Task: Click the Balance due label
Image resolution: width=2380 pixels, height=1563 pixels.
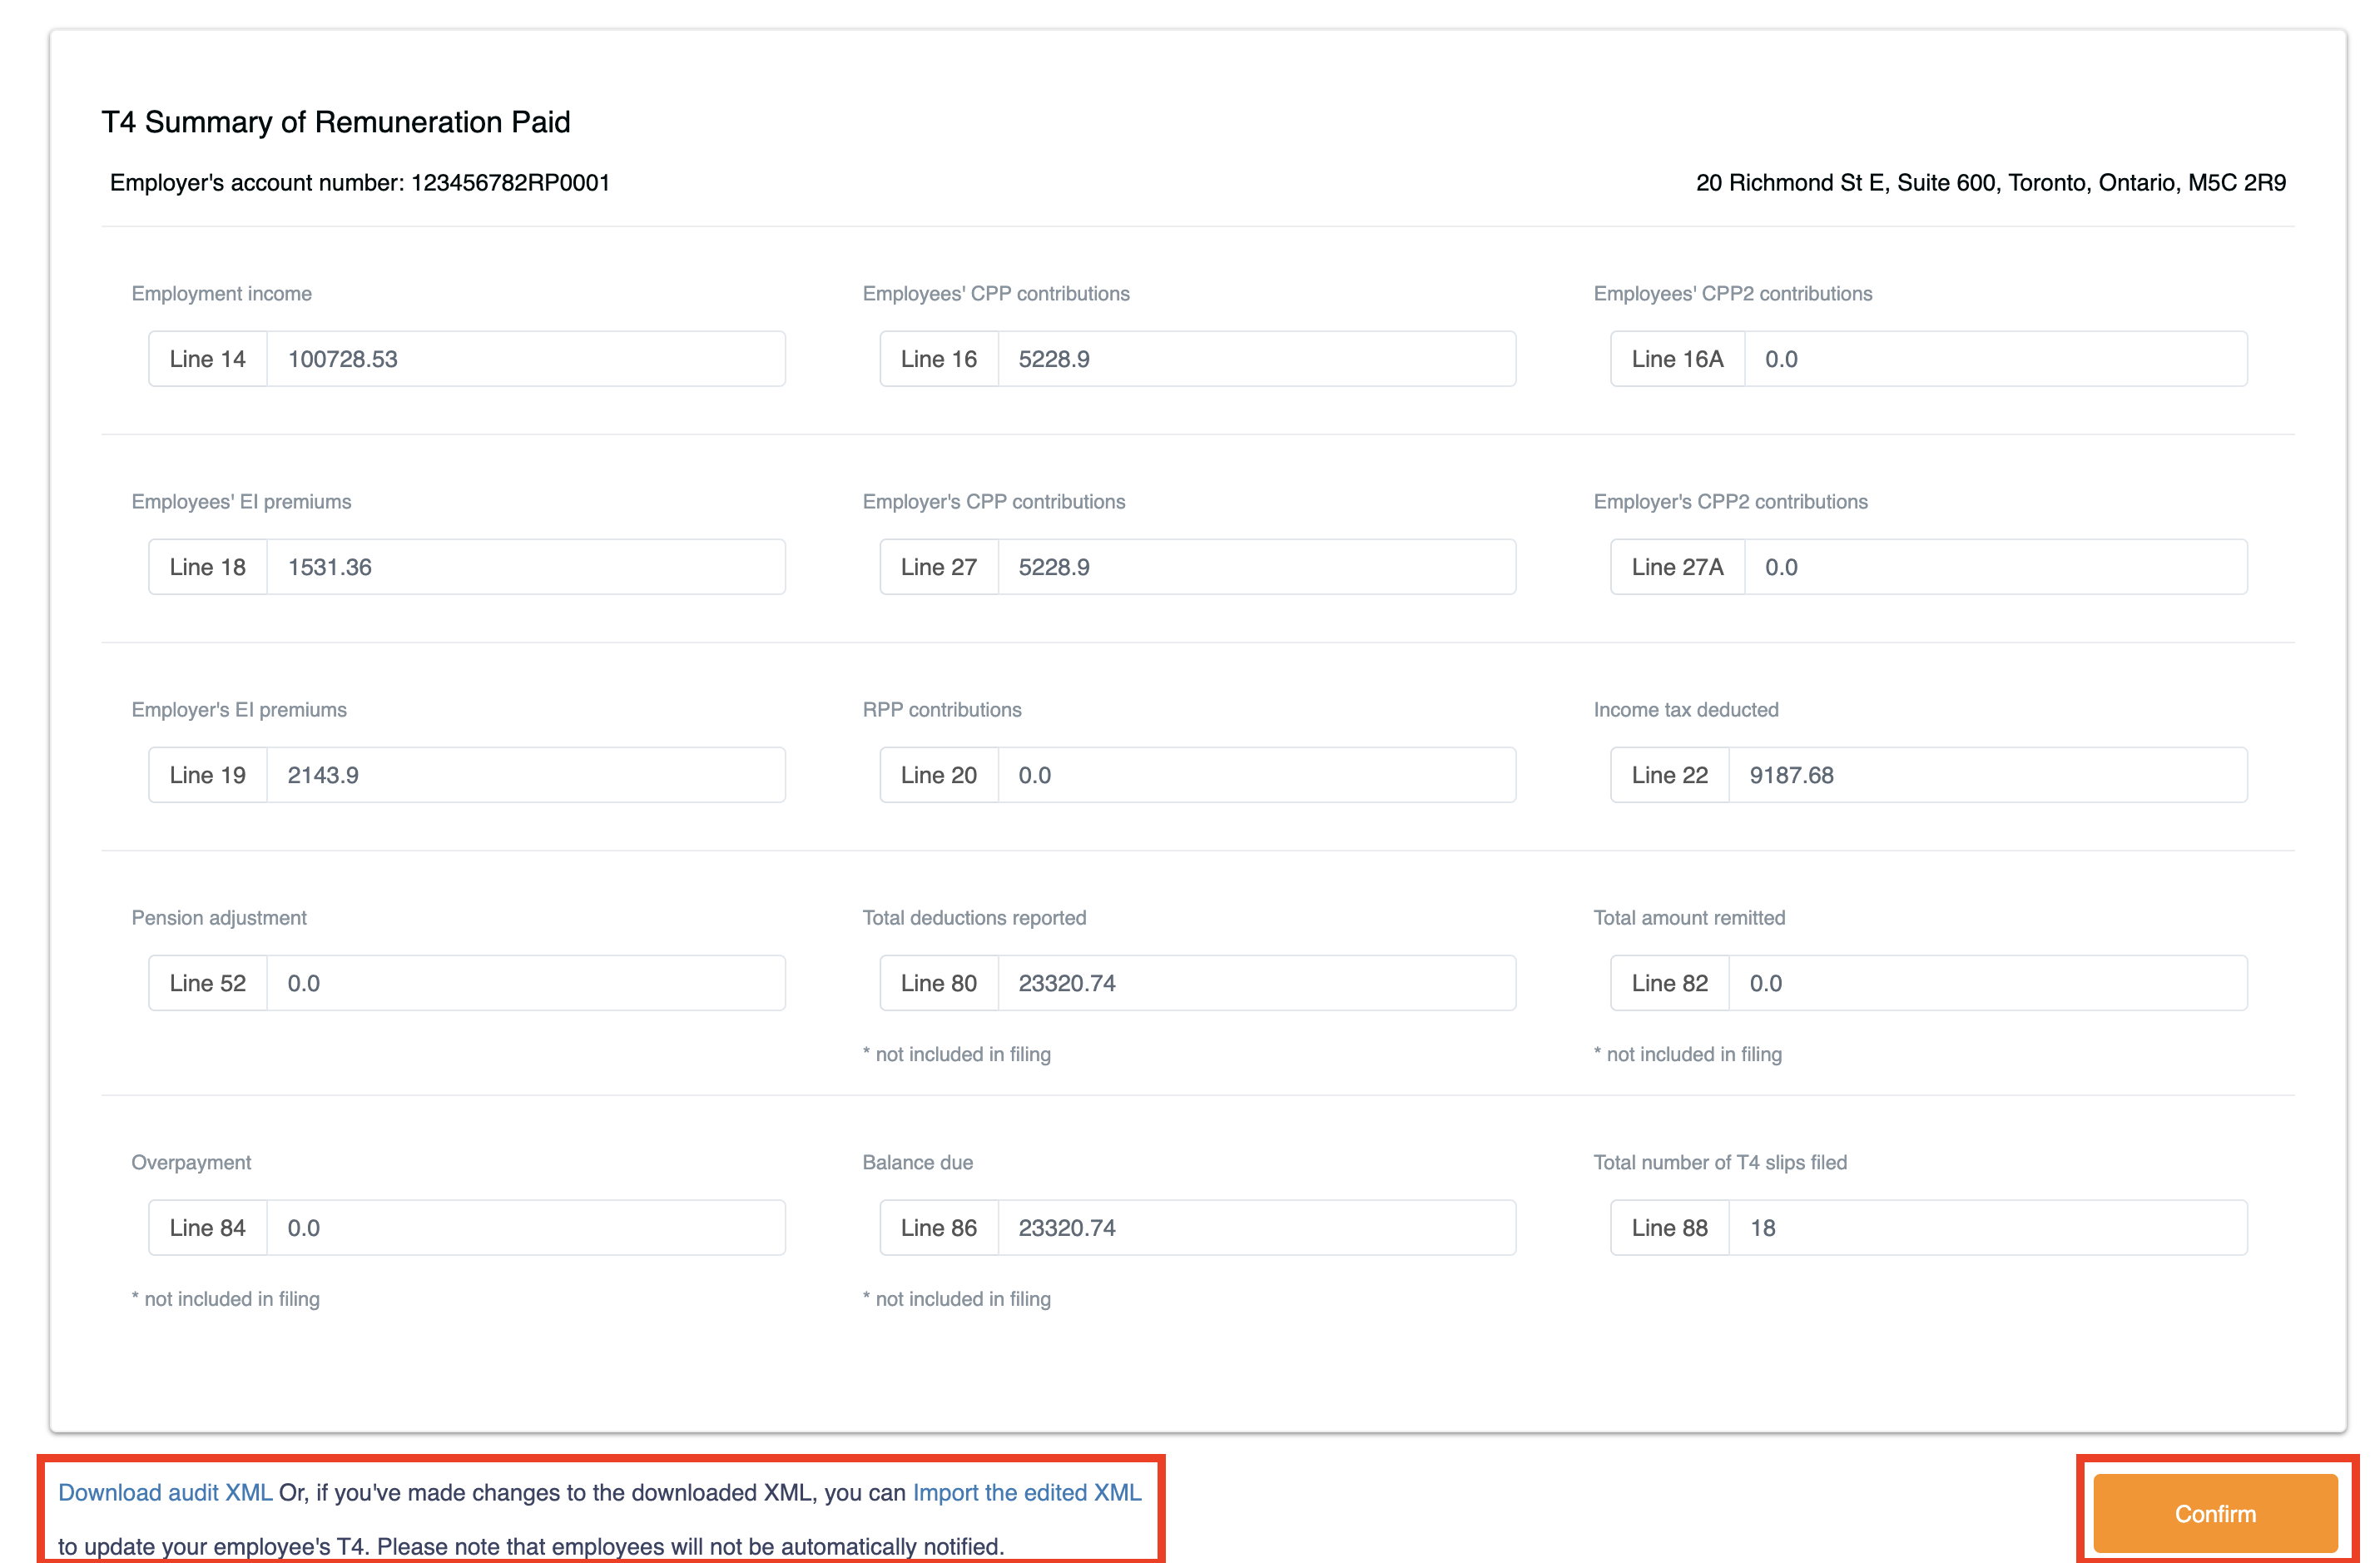Action: (918, 1163)
